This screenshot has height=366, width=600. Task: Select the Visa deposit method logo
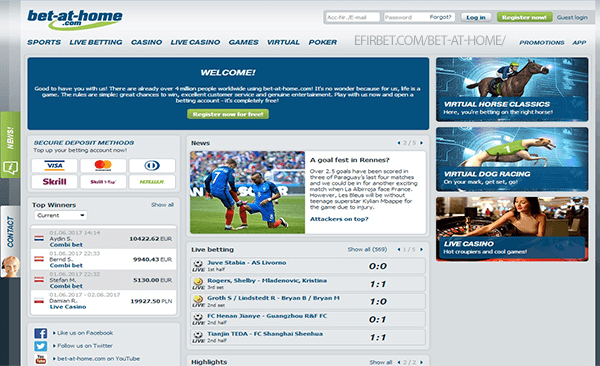click(x=54, y=165)
